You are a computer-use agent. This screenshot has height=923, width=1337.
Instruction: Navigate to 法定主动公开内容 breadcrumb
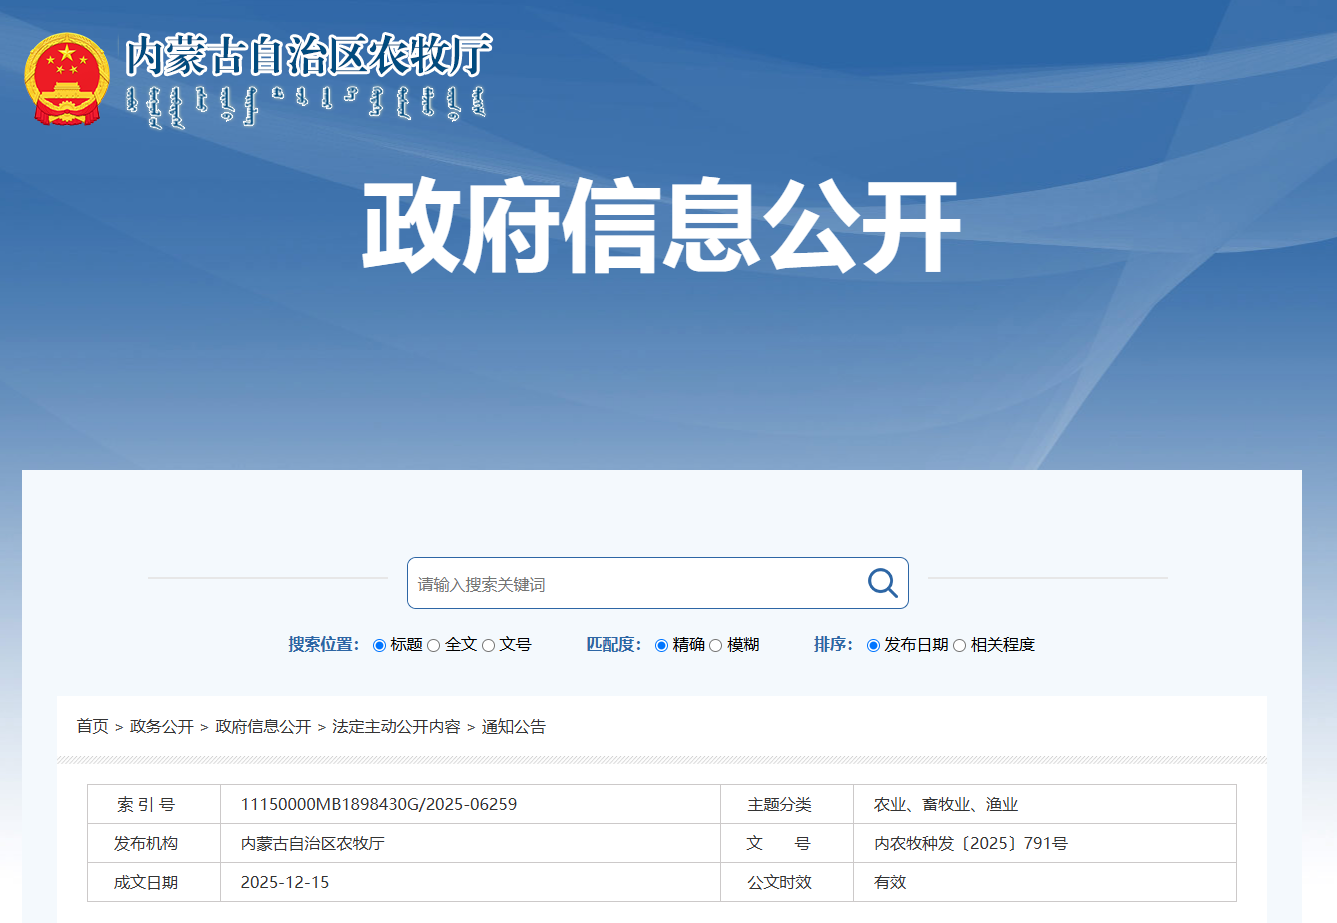(x=396, y=727)
